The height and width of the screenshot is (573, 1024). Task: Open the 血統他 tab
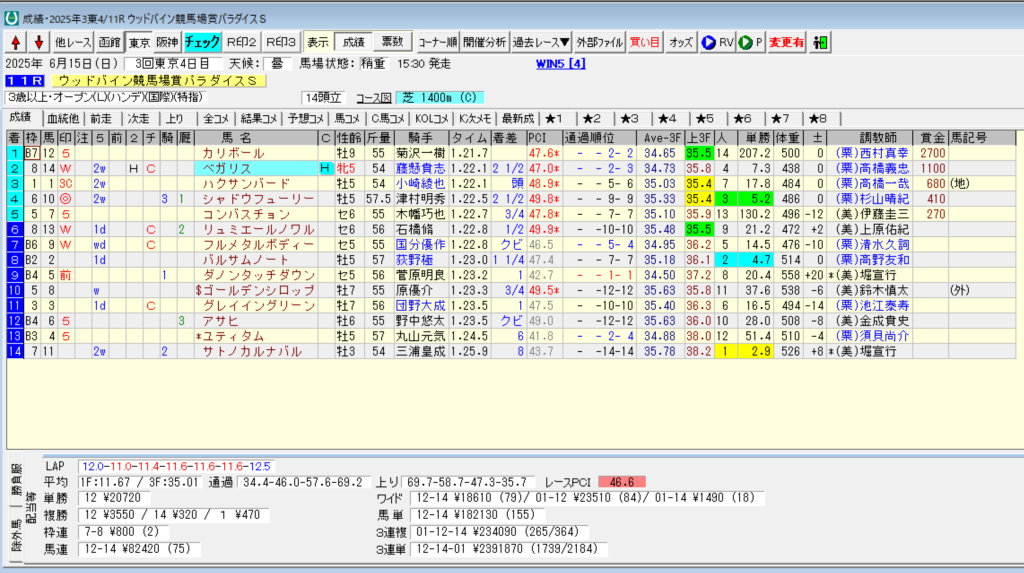tap(63, 118)
